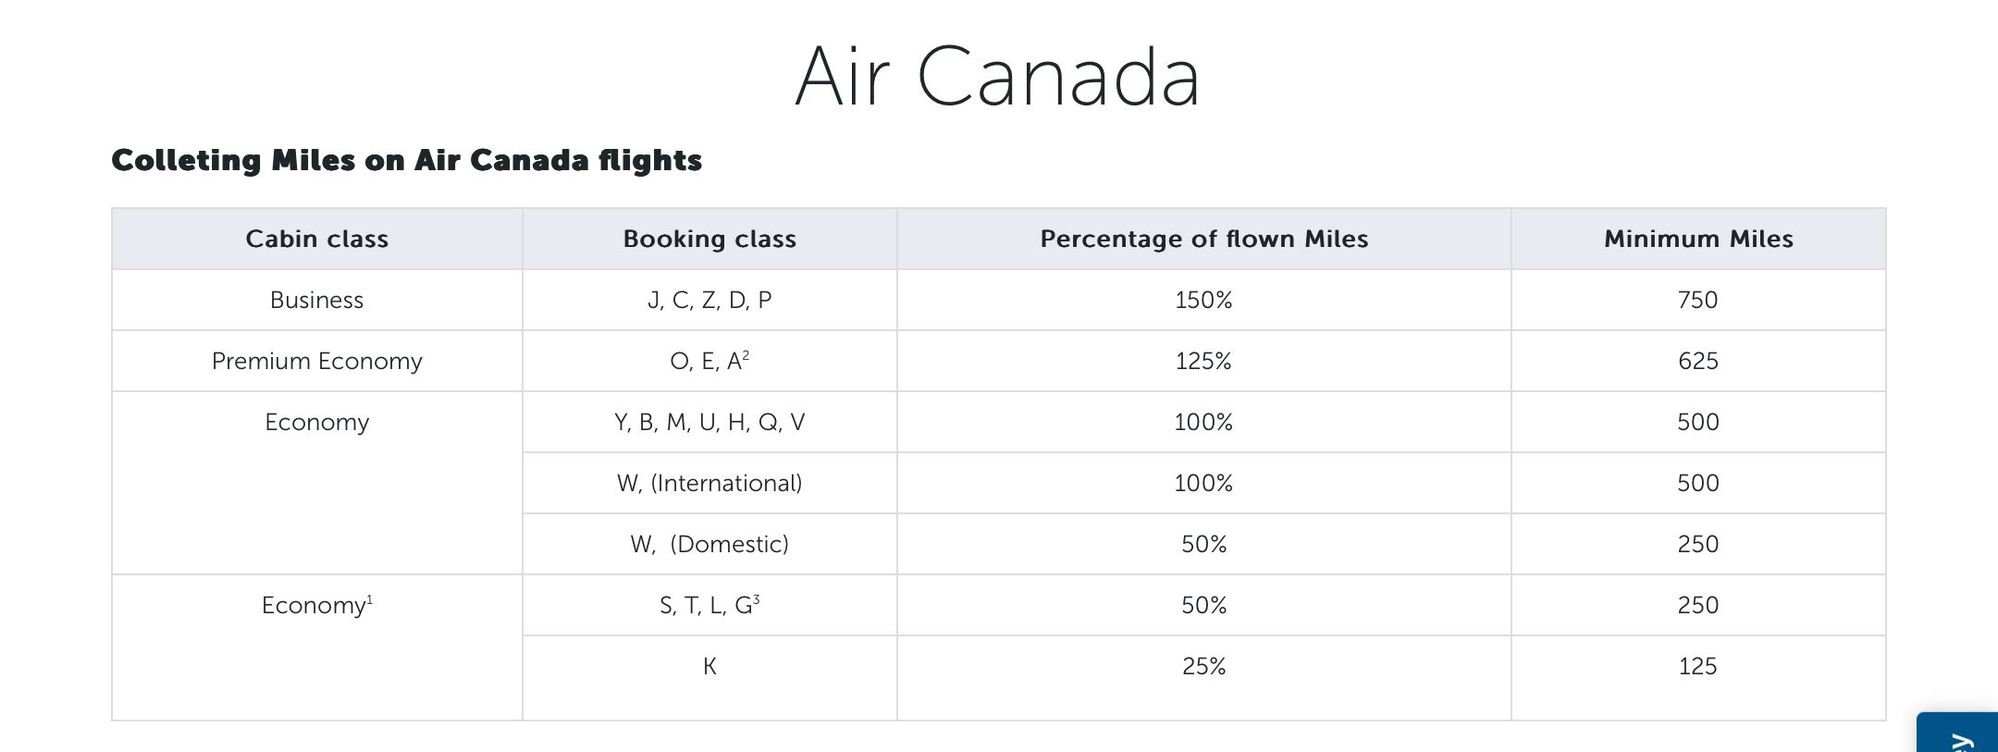Click footnote 2 next to booking class A

746,355
